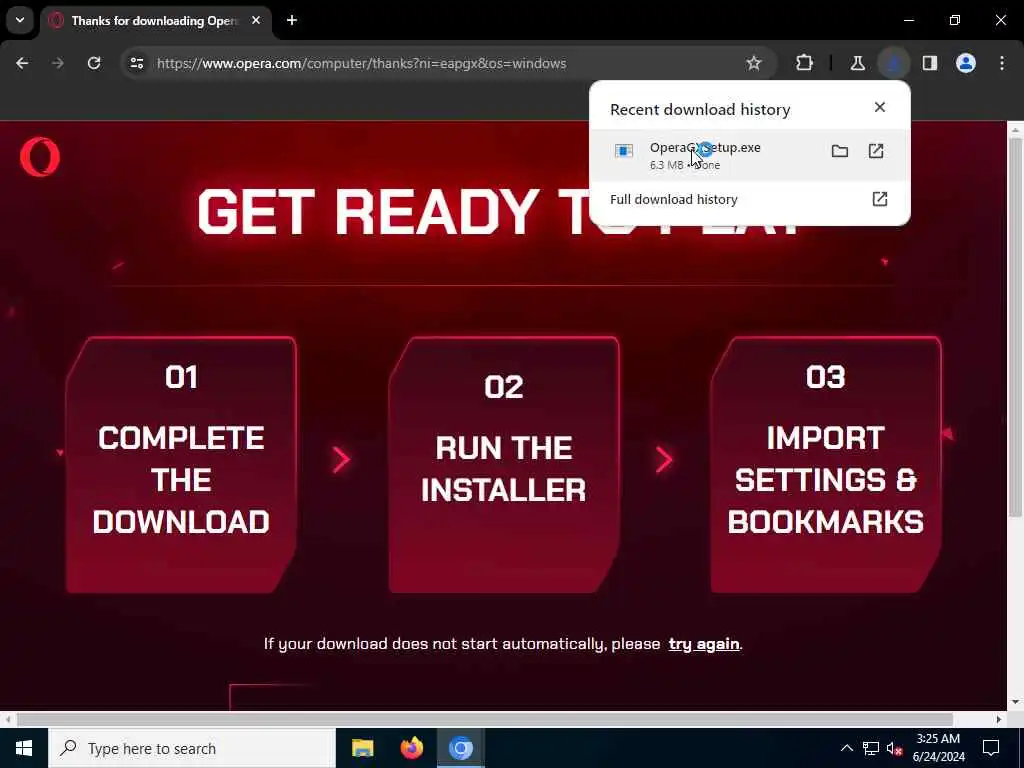Bookmark this page with the star icon
Image resolution: width=1024 pixels, height=768 pixels.
tap(754, 63)
